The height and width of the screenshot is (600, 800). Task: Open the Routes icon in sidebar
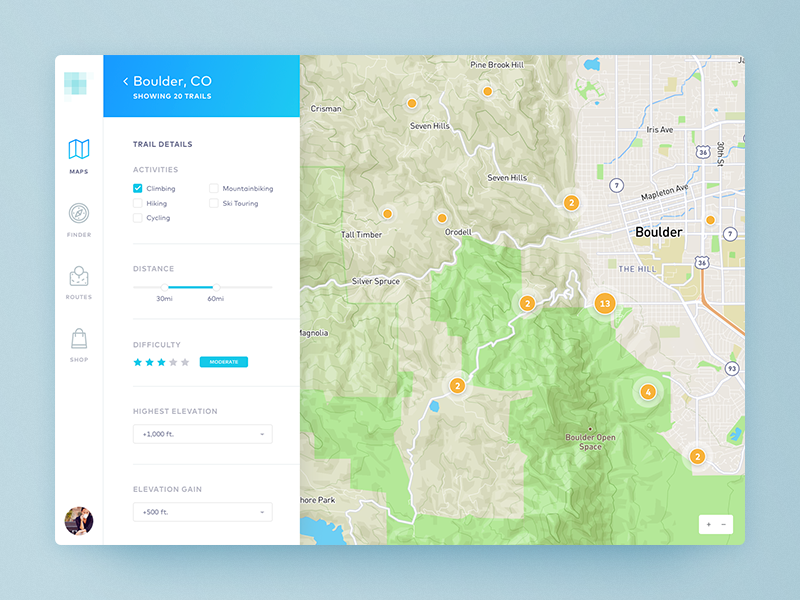[x=78, y=276]
